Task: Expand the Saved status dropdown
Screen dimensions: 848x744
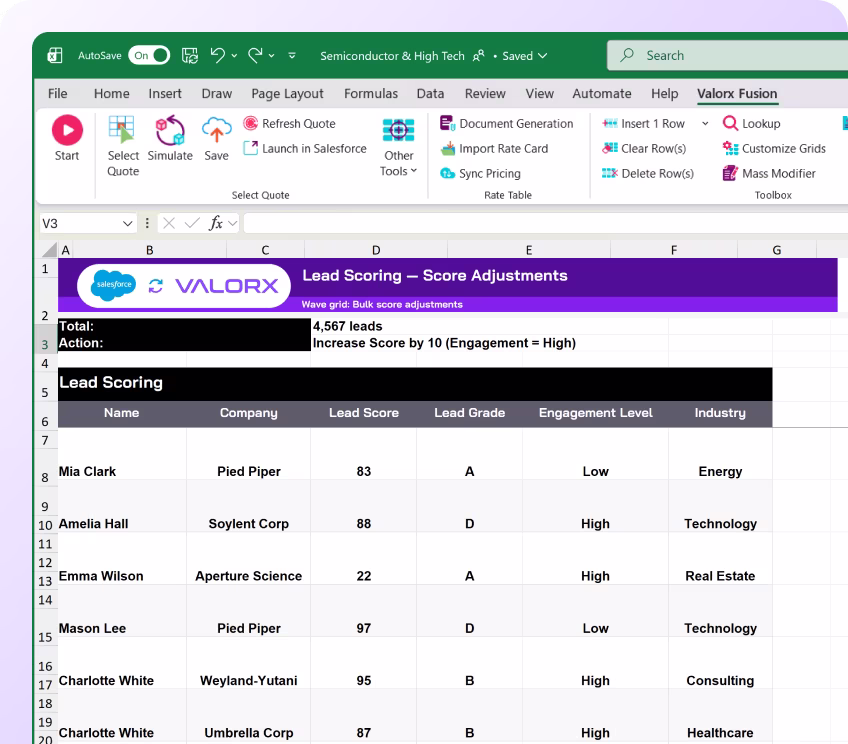Action: [x=543, y=56]
